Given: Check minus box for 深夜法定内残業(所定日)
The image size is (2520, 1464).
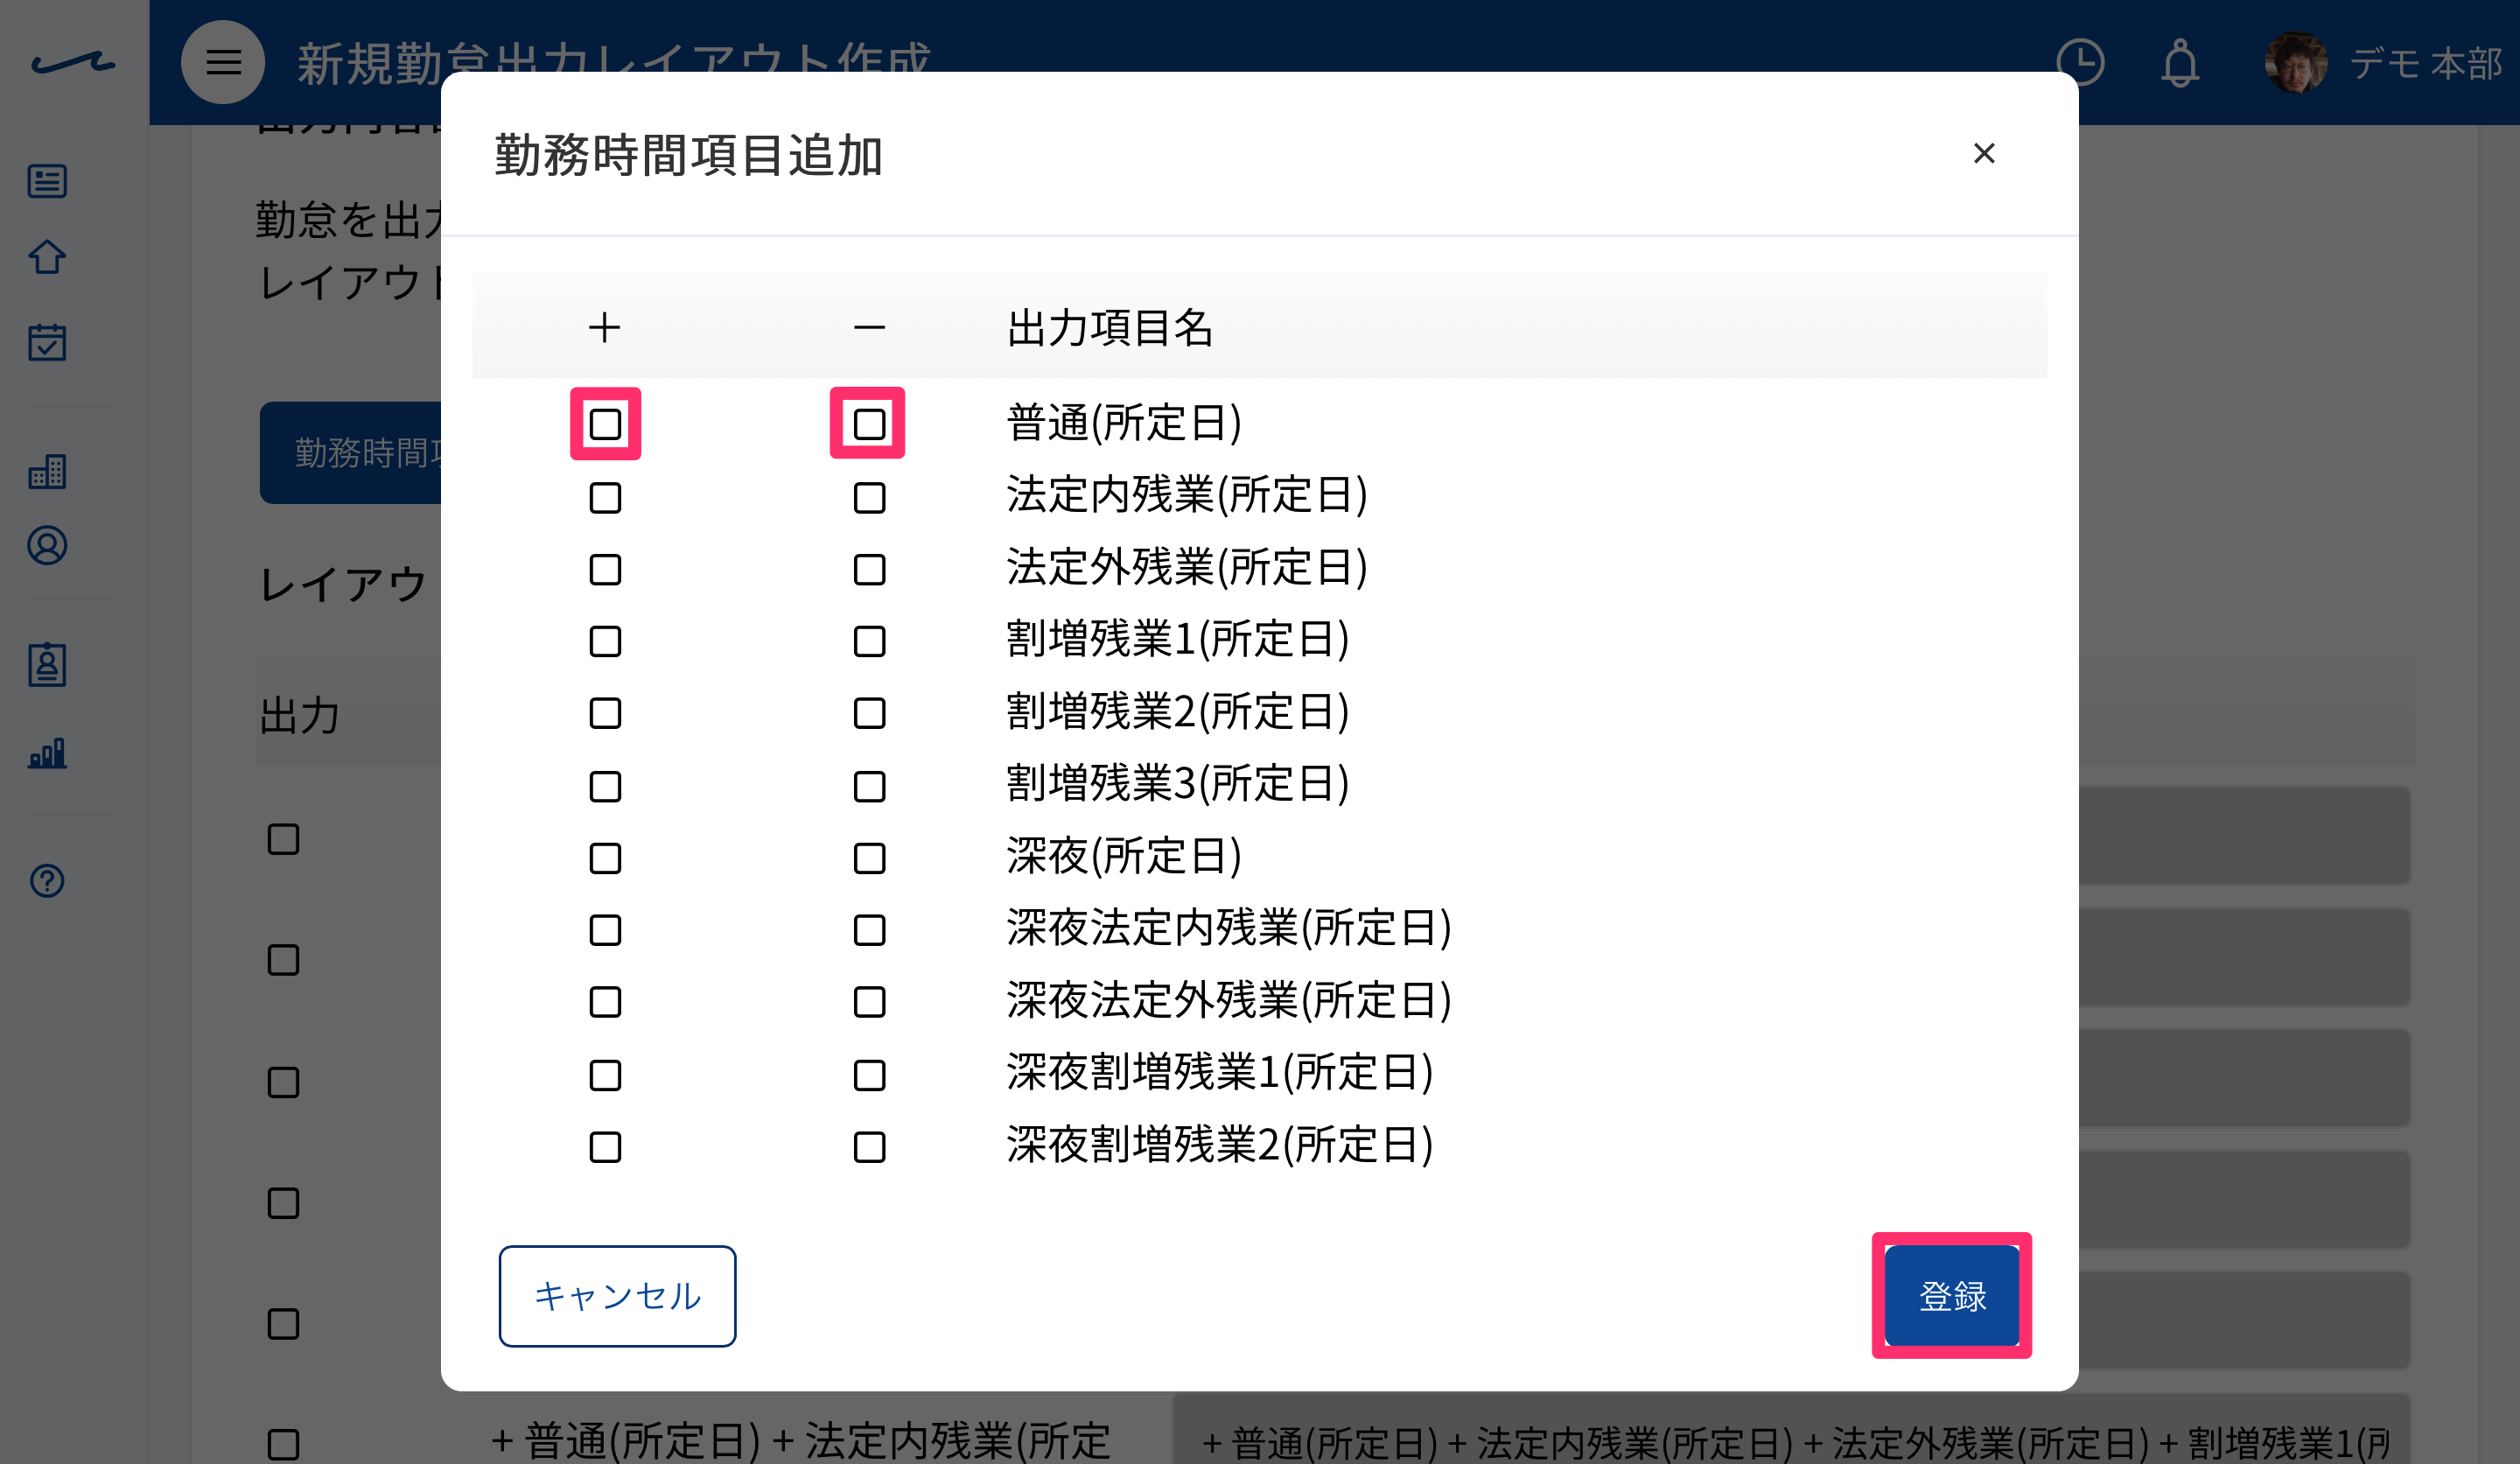Looking at the screenshot, I should [869, 930].
